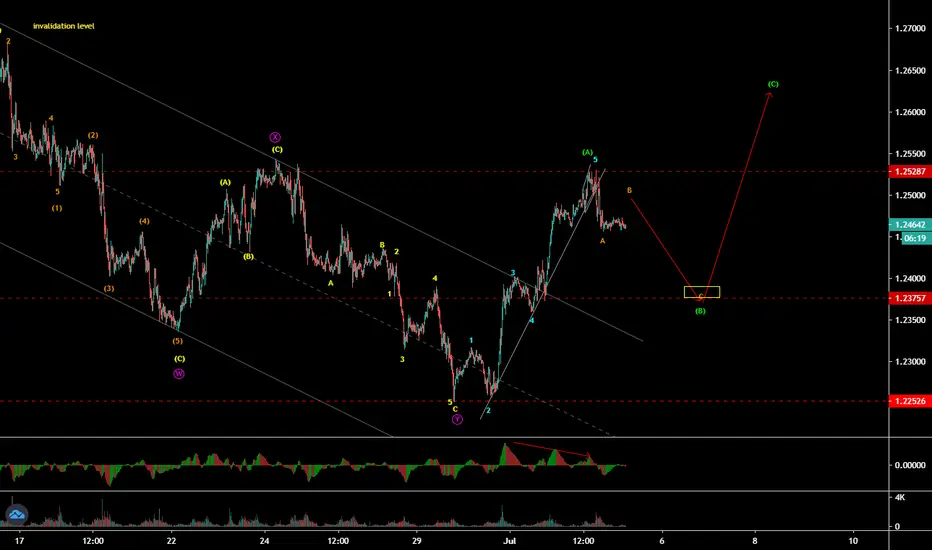Click the '22' date on time axis

coord(171,540)
